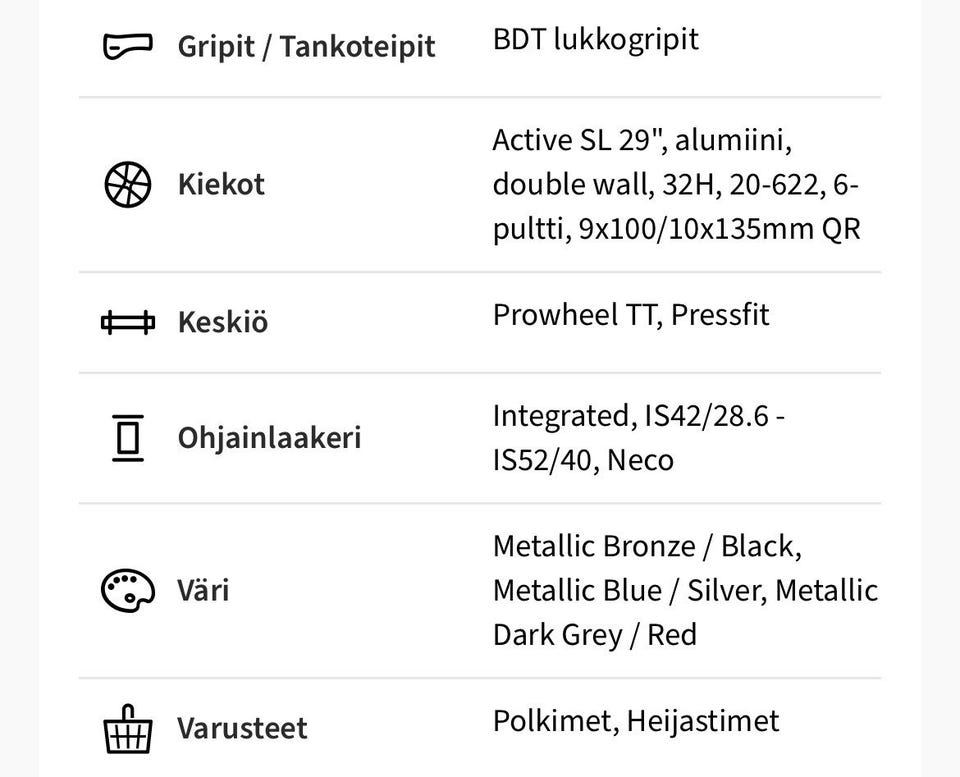Click the Metallic Dark Grey / Red text
The height and width of the screenshot is (777, 960).
click(x=594, y=634)
